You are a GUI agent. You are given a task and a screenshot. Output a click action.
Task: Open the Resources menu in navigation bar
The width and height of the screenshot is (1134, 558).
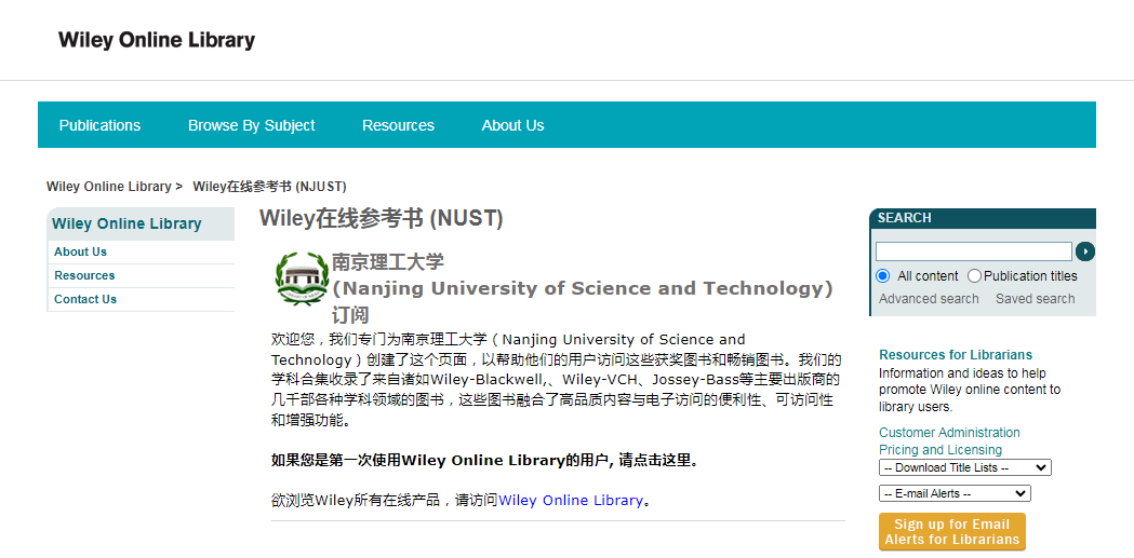pyautogui.click(x=398, y=125)
